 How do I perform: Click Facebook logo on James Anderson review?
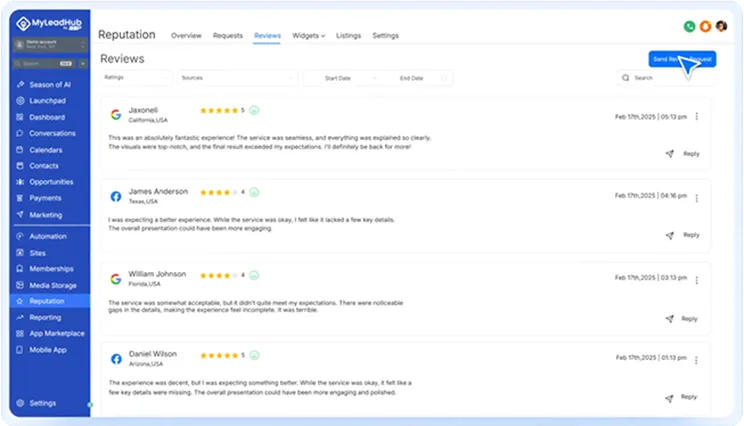click(116, 196)
